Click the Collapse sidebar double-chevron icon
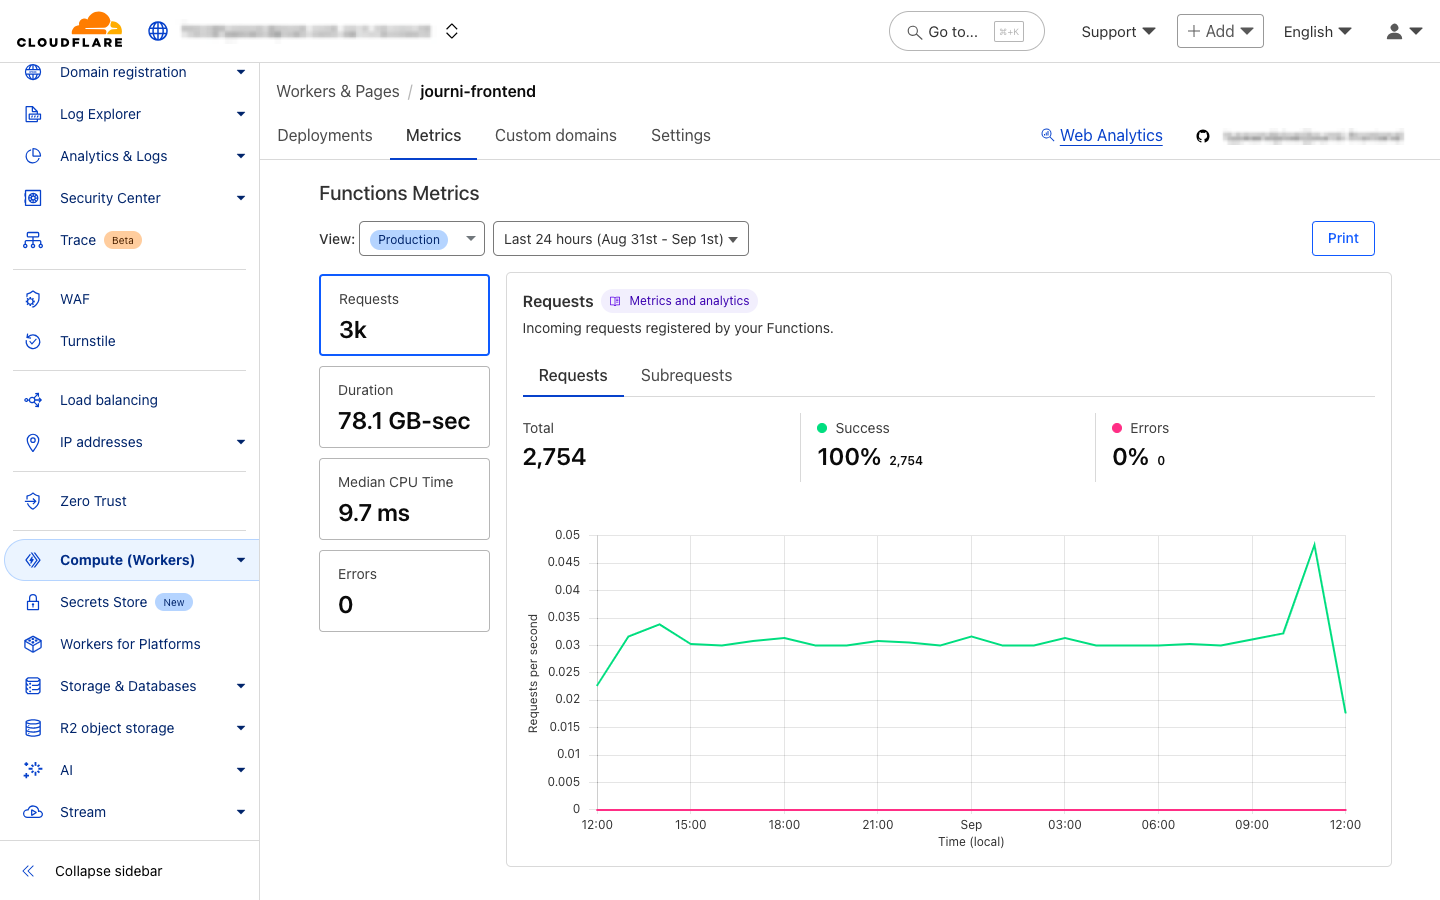Screen dimensions: 1440x900 click(29, 871)
